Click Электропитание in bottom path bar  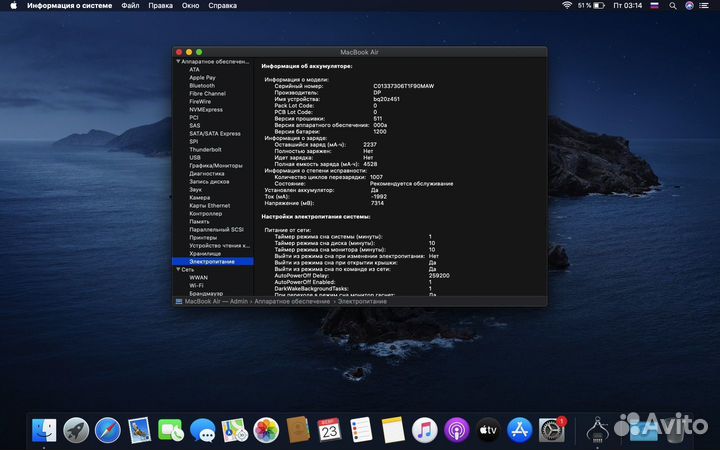tap(362, 301)
